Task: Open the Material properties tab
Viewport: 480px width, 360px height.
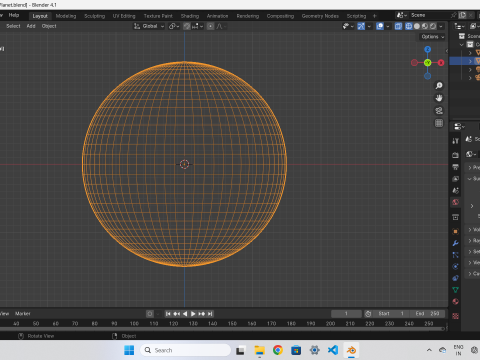Action: pyautogui.click(x=455, y=302)
